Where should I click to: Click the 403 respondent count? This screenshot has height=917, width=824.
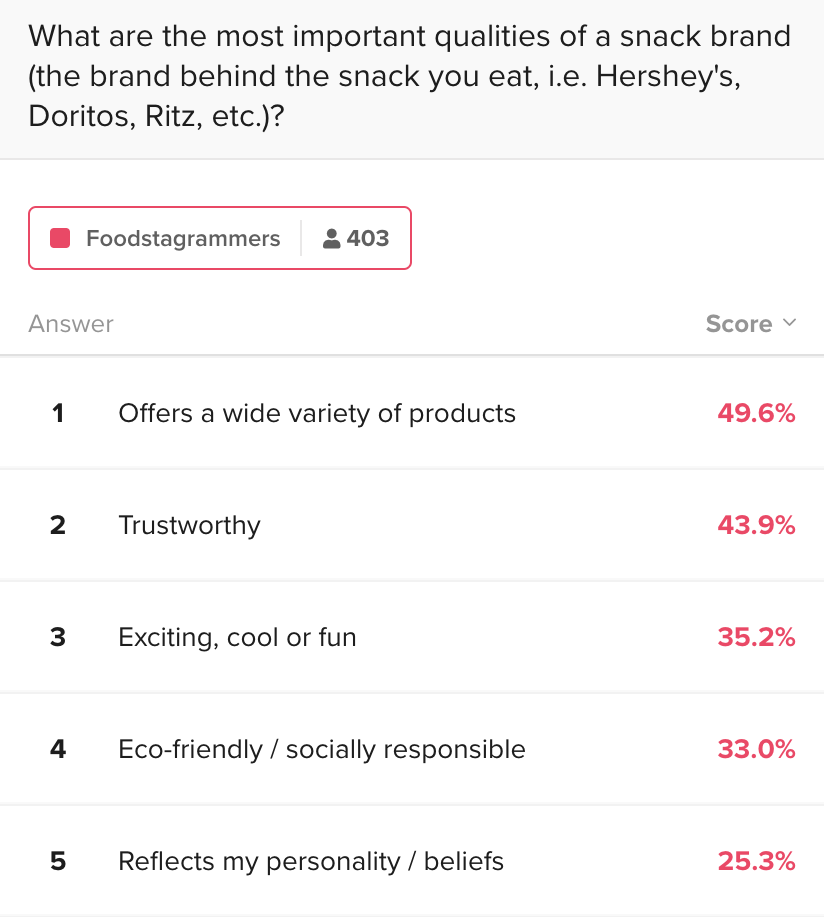coord(368,239)
